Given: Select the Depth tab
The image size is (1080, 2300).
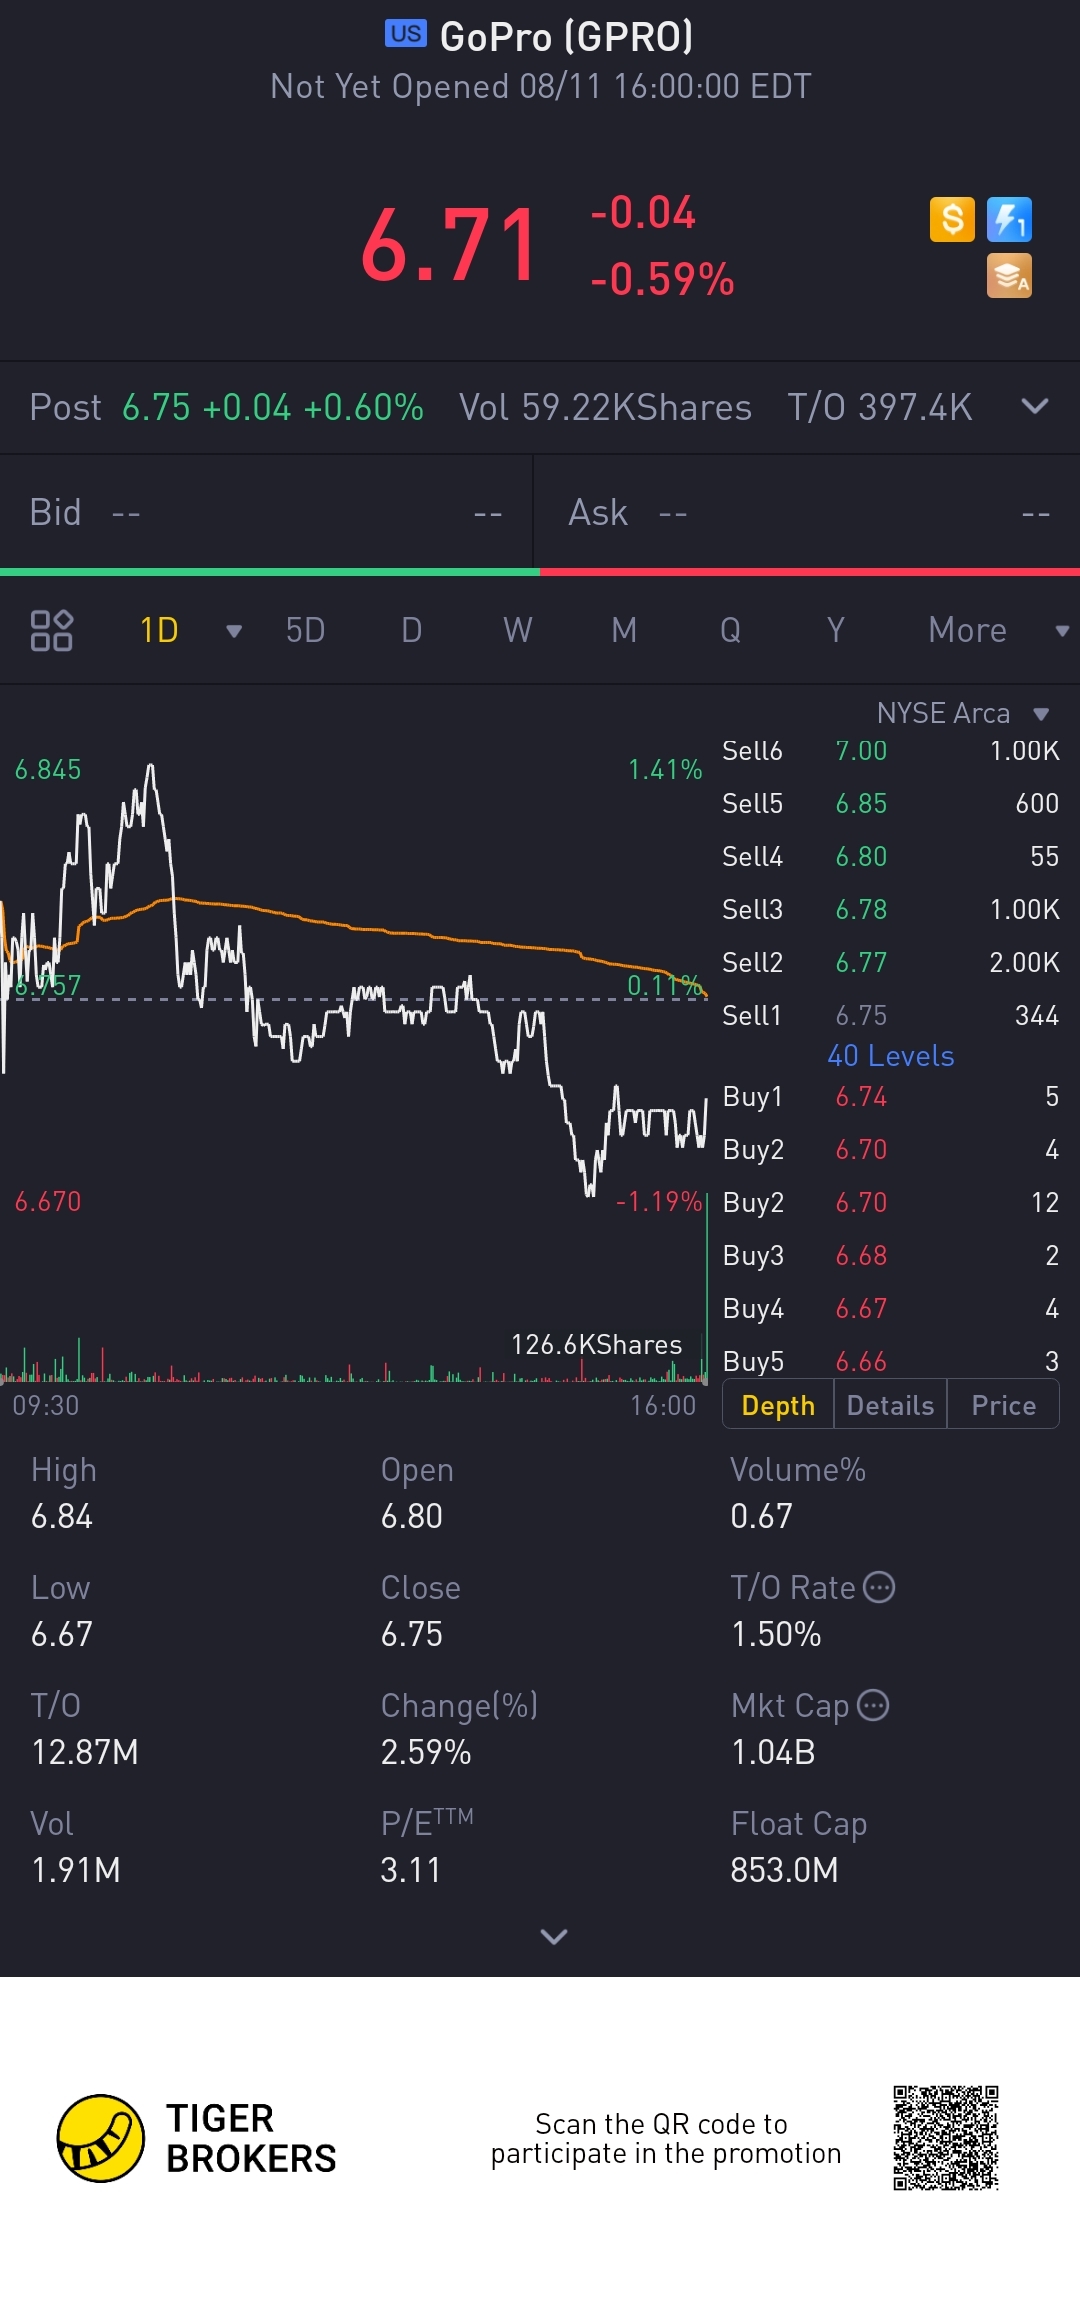Looking at the screenshot, I should [778, 1405].
